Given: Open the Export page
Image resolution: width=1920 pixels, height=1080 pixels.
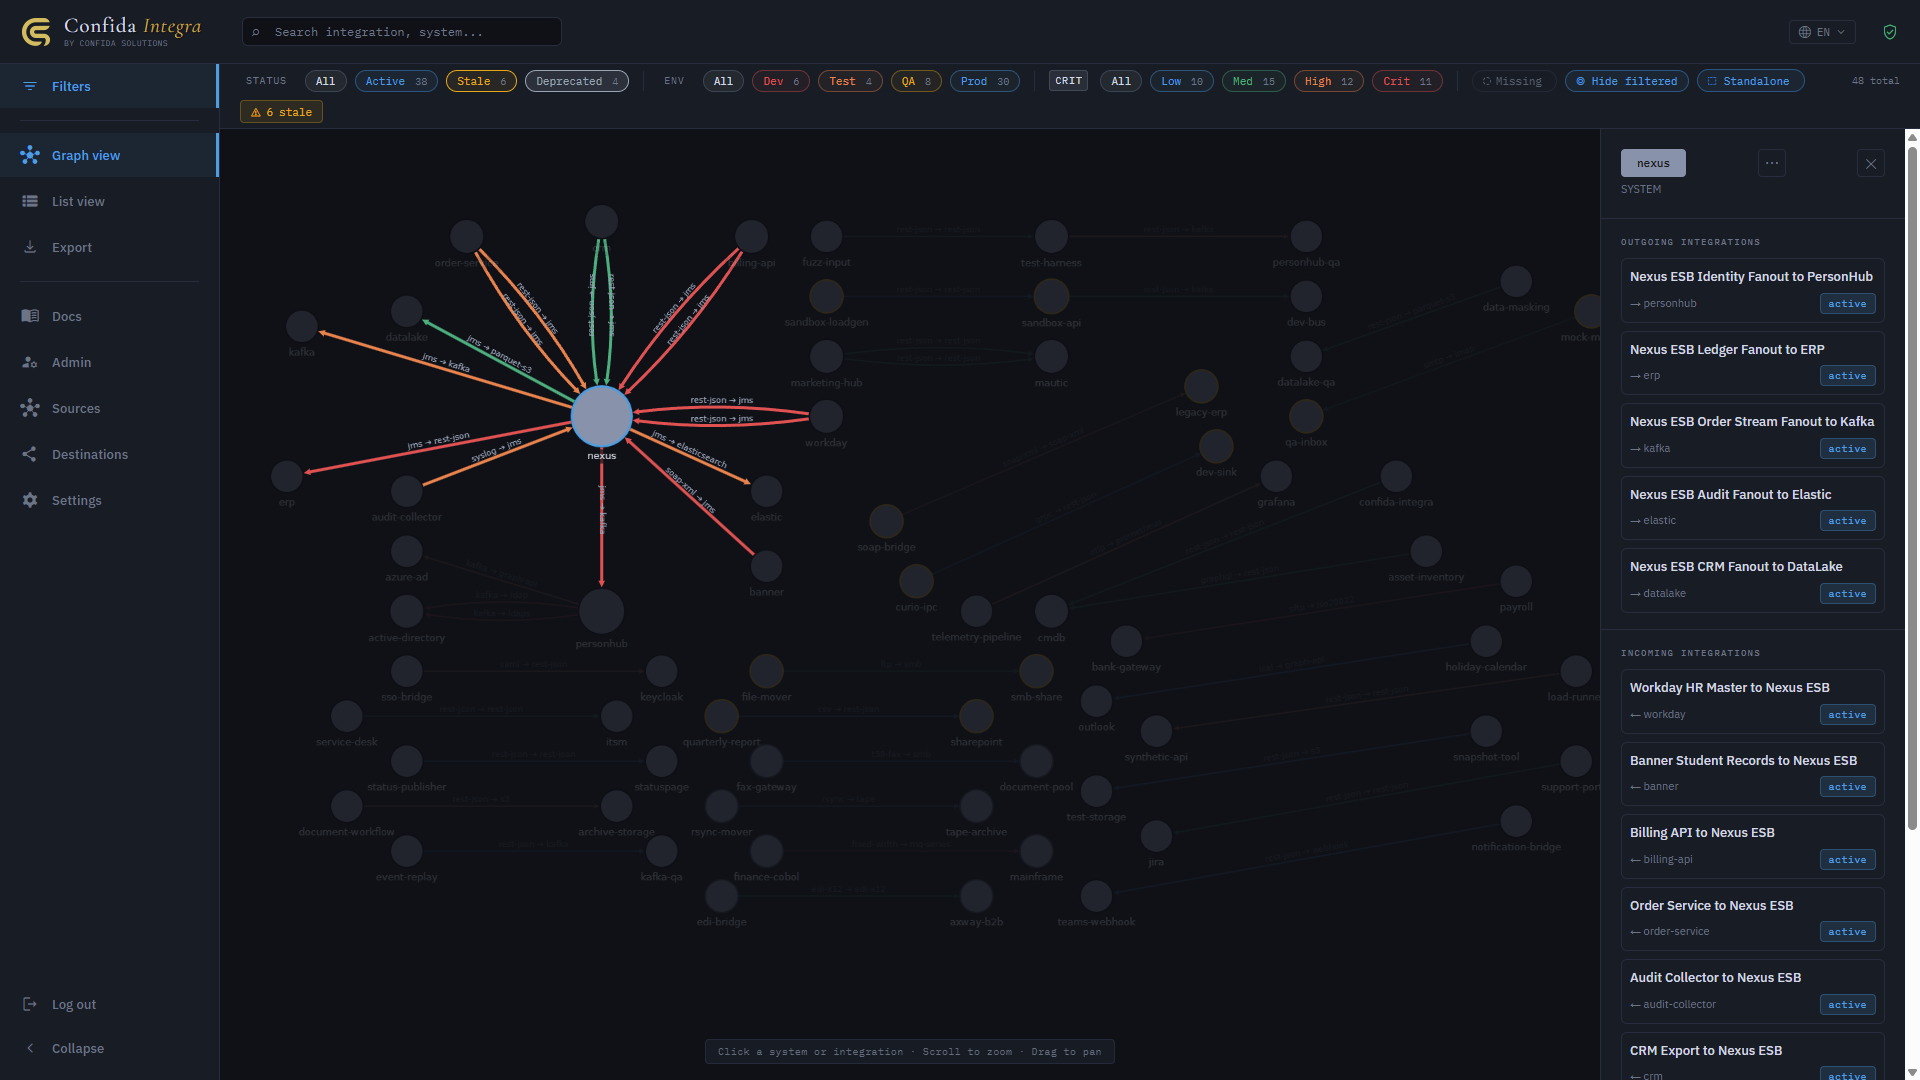Looking at the screenshot, I should [x=109, y=247].
